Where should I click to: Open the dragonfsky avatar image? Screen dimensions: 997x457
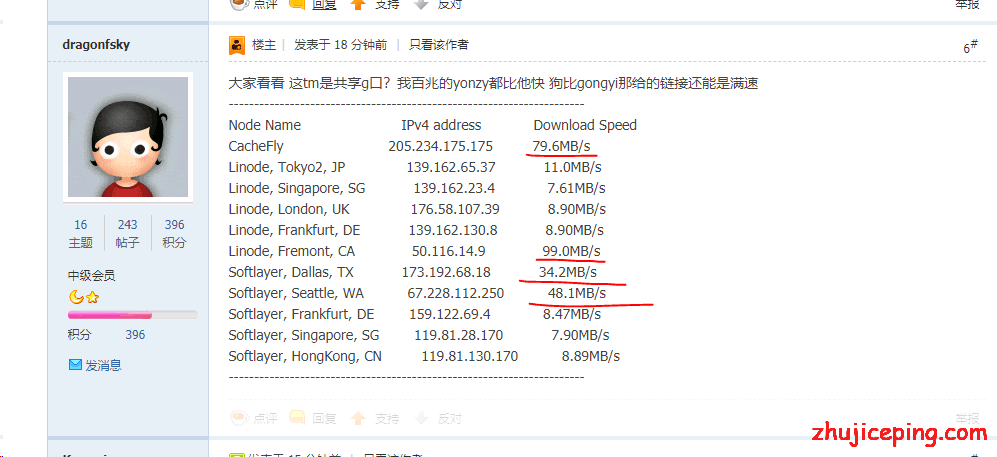pos(128,137)
